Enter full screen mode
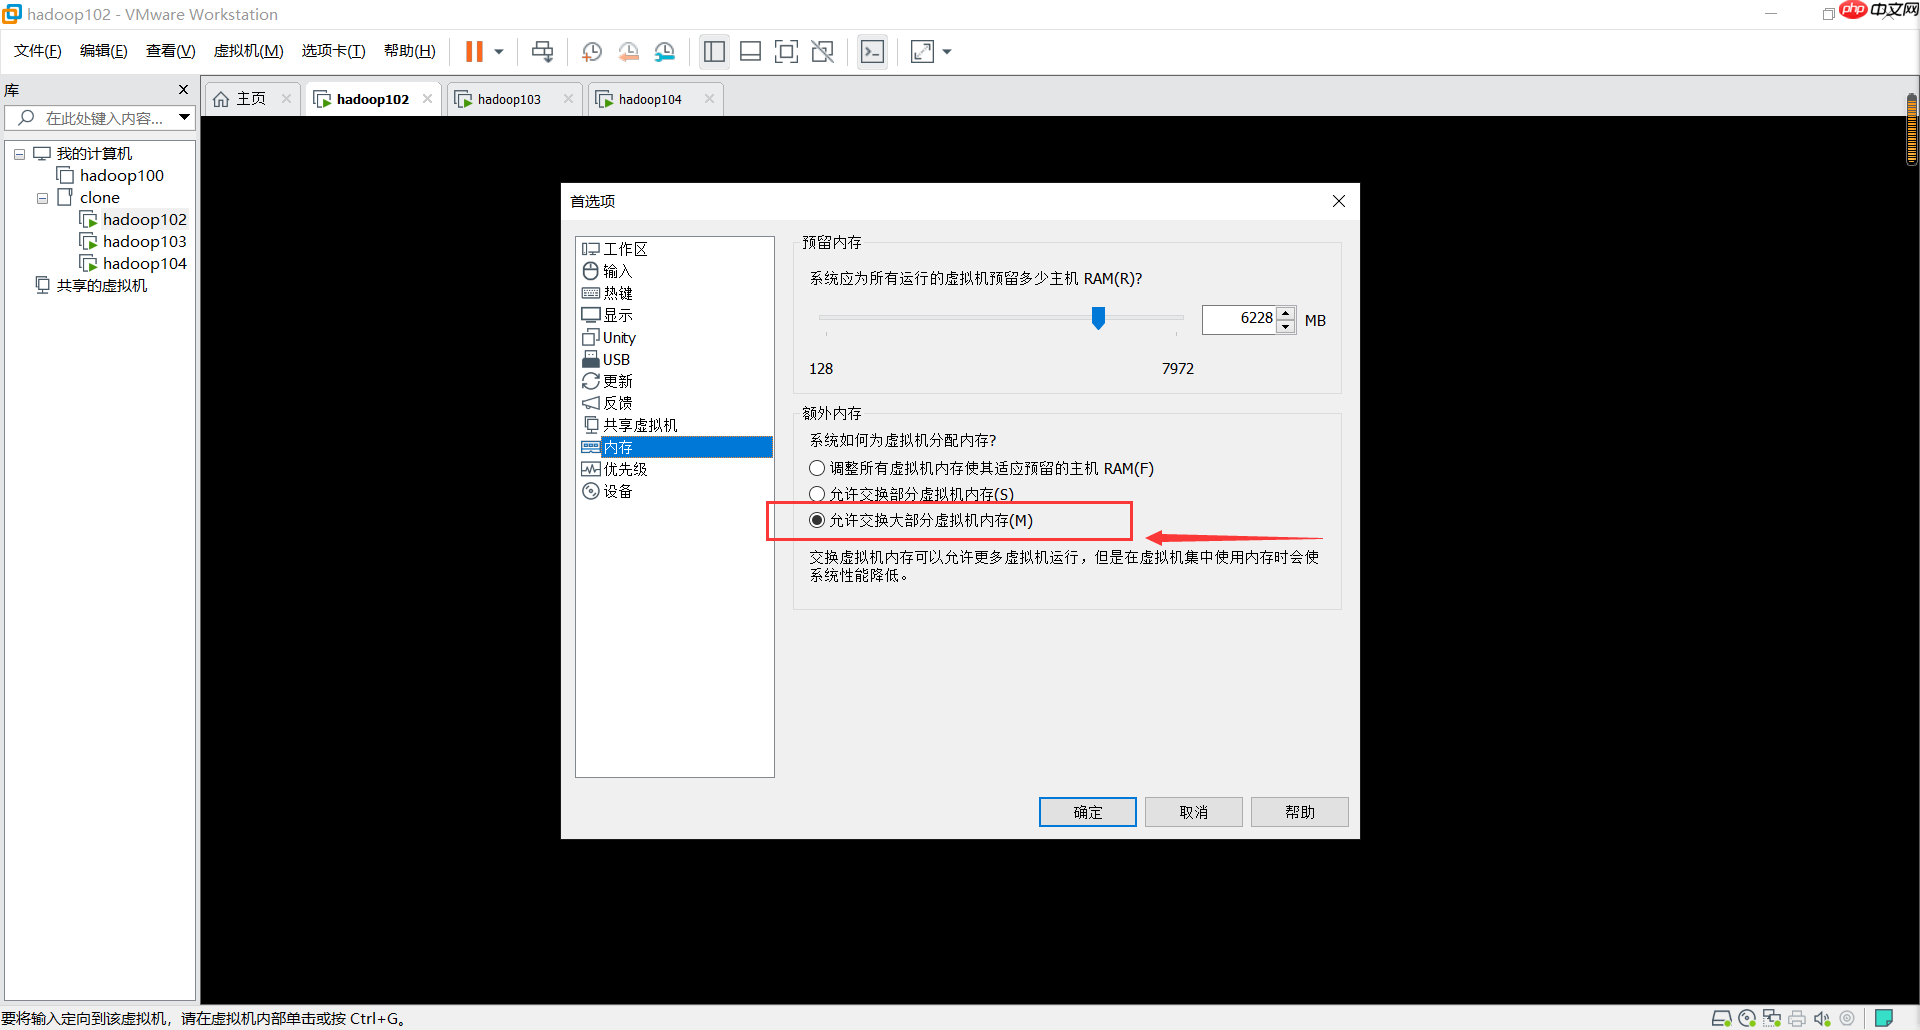This screenshot has width=1920, height=1030. (x=787, y=51)
